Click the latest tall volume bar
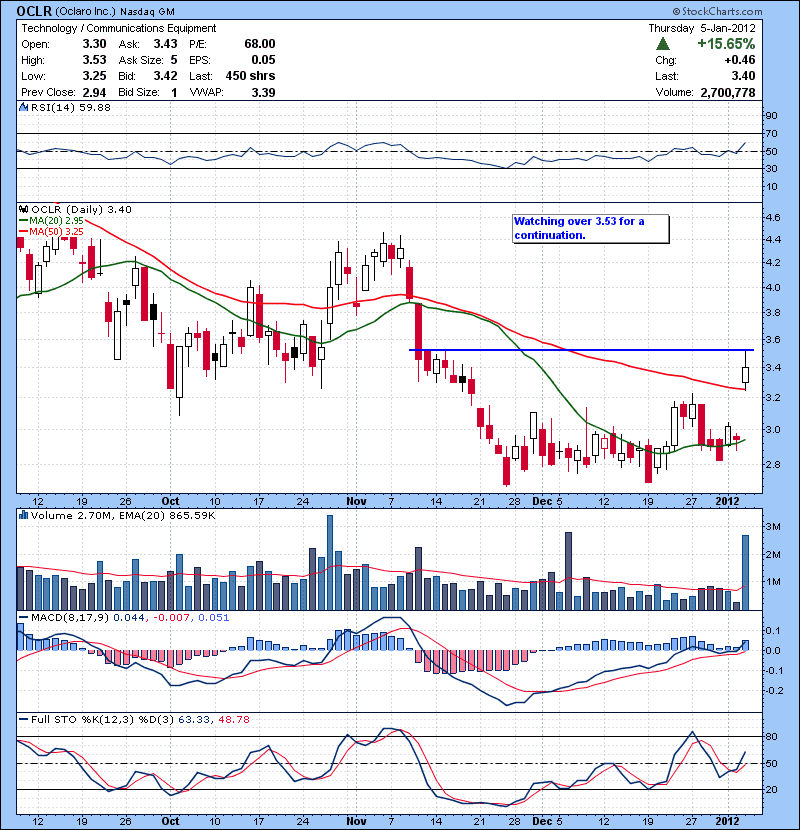Screen dimensions: 800x830 [x=745, y=573]
